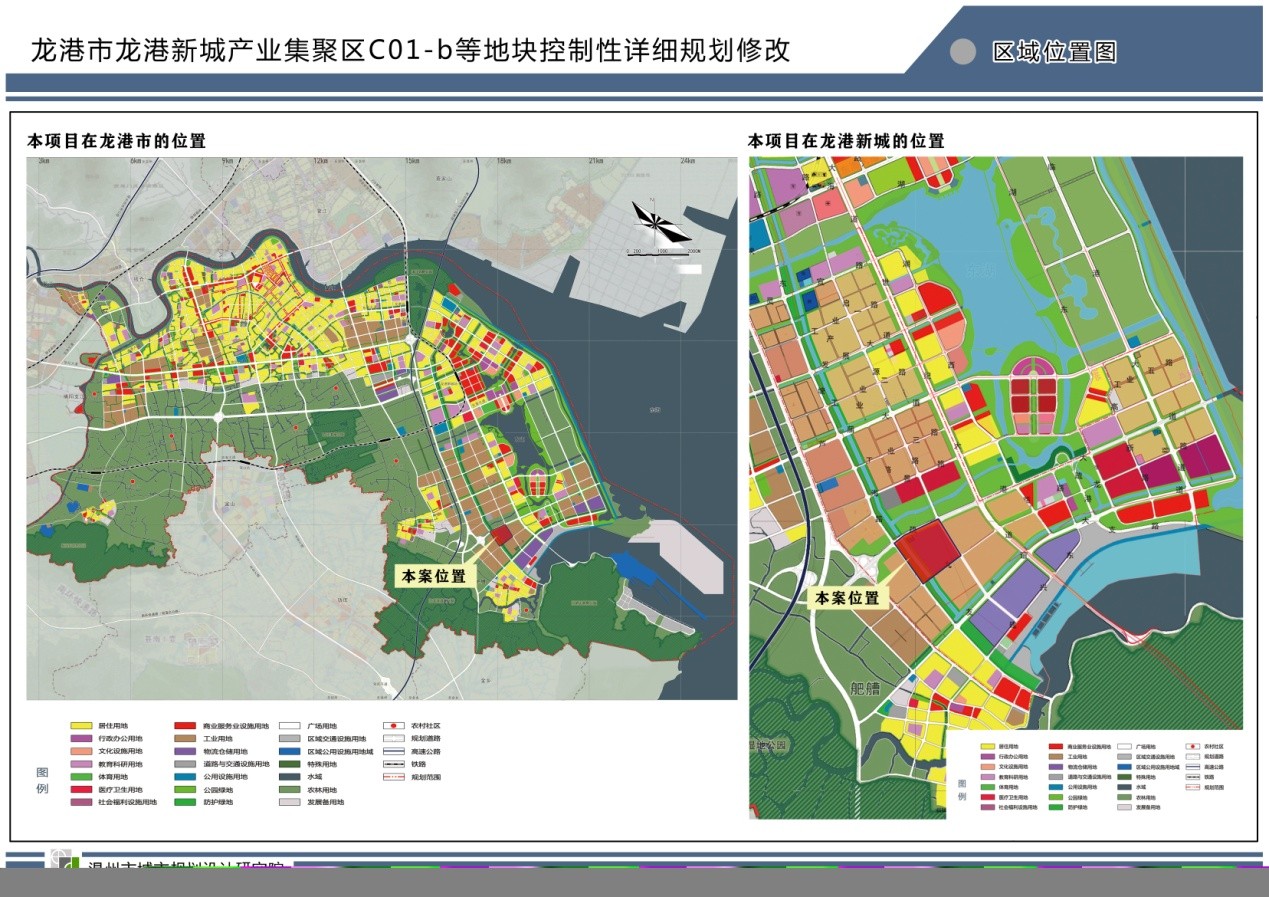Click the dark 水域 swatch in left legend
The image size is (1269, 897).
pyautogui.click(x=290, y=777)
